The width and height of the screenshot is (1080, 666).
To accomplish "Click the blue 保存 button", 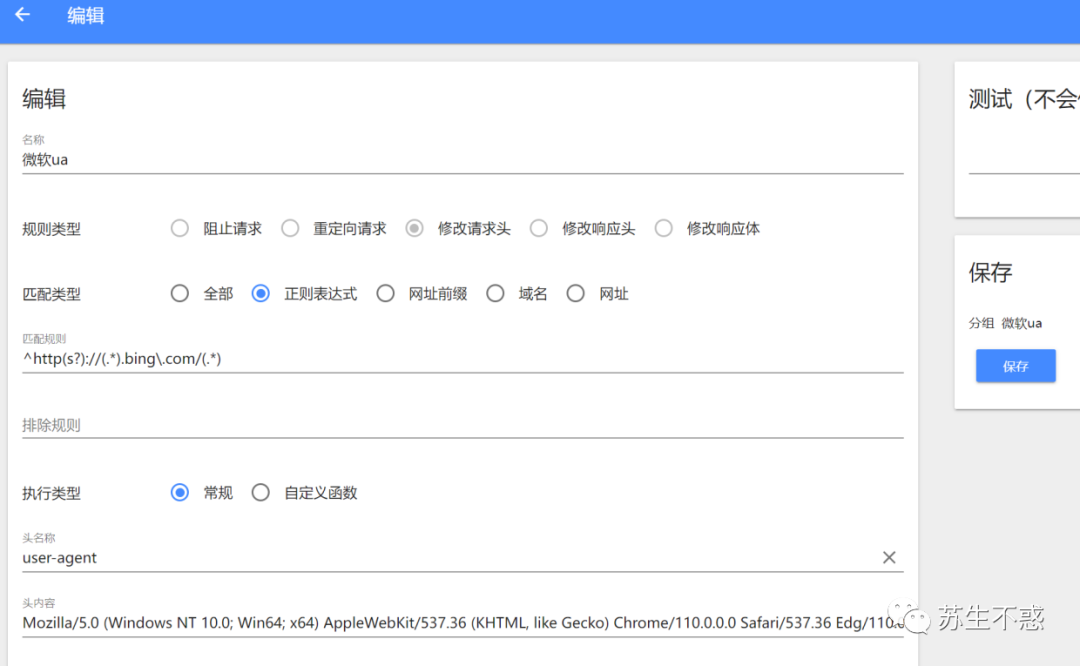I will click(x=1015, y=366).
